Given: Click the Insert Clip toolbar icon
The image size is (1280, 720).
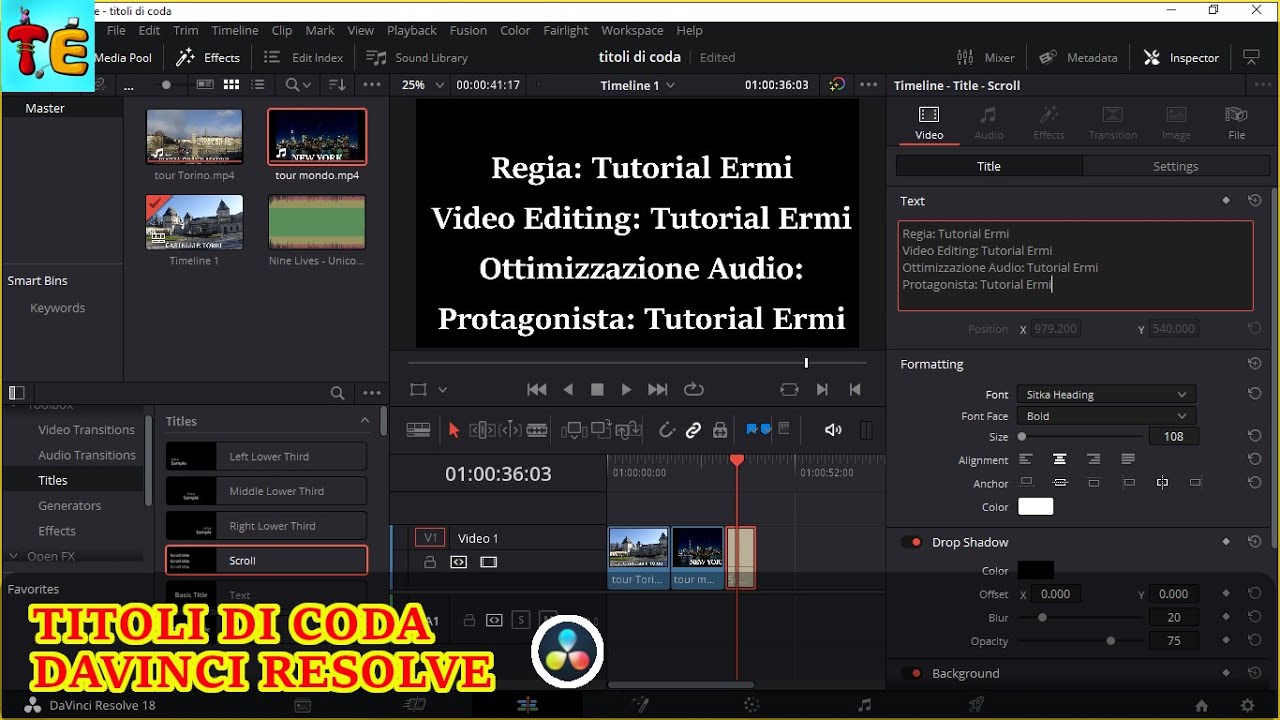Looking at the screenshot, I should [x=574, y=430].
